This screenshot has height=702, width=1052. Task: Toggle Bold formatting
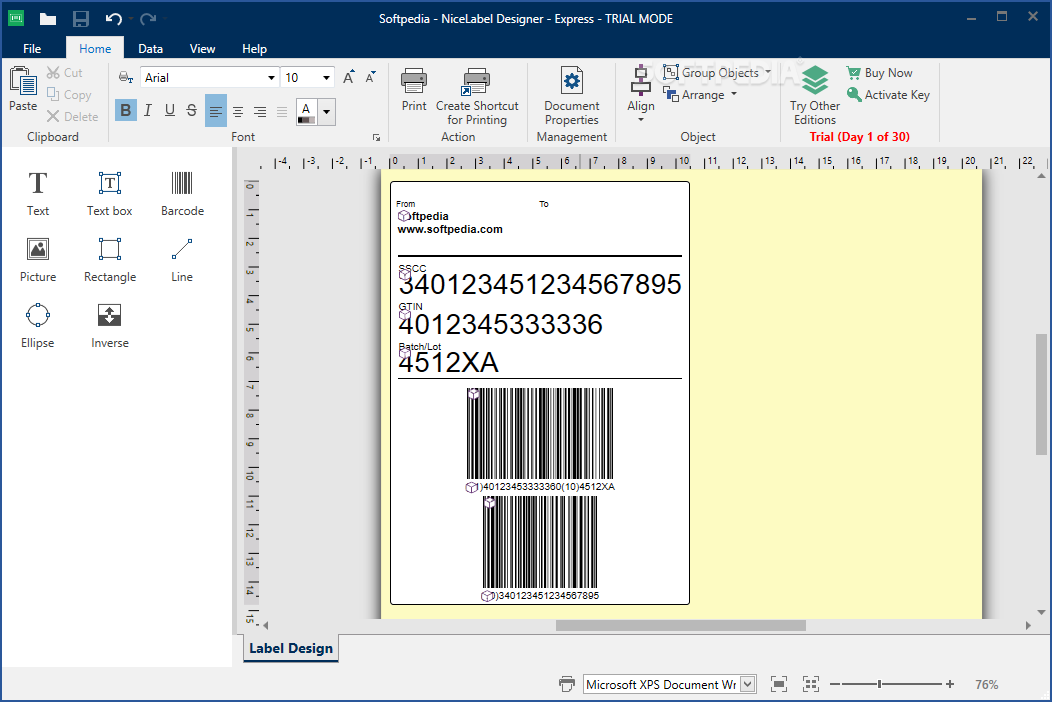pos(125,111)
